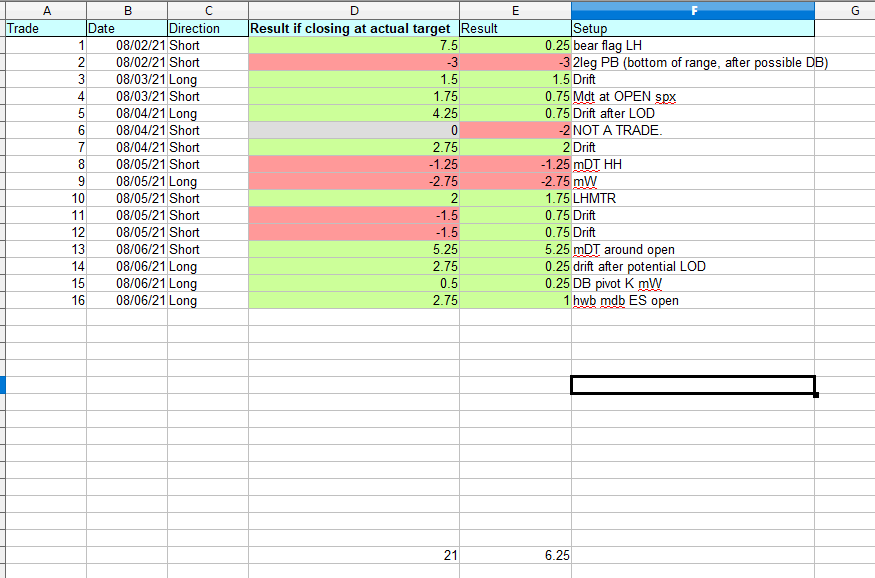This screenshot has height=578, width=875.
Task: Click 'Drift' setup cell in trade 7 row
Action: [693, 148]
